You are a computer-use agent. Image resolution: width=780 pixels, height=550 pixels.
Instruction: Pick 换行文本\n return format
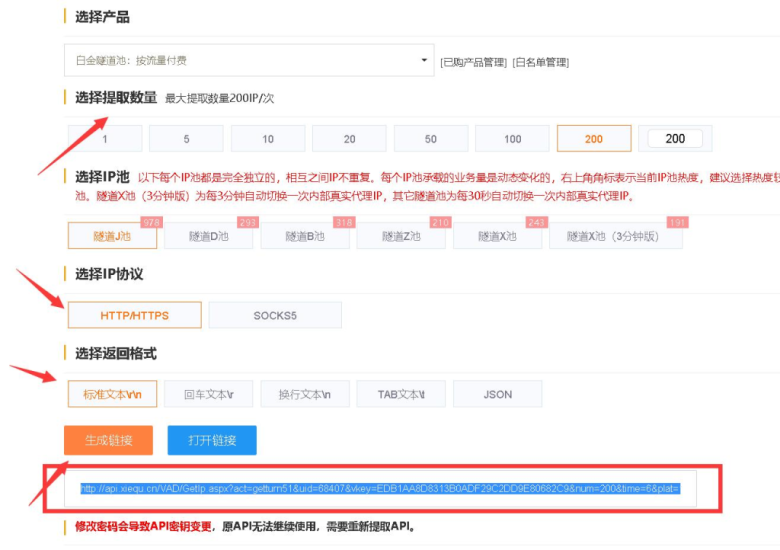[x=305, y=394]
